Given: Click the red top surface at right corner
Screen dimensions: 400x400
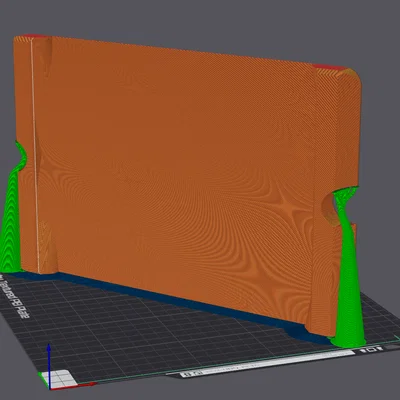Looking at the screenshot, I should pos(328,68).
